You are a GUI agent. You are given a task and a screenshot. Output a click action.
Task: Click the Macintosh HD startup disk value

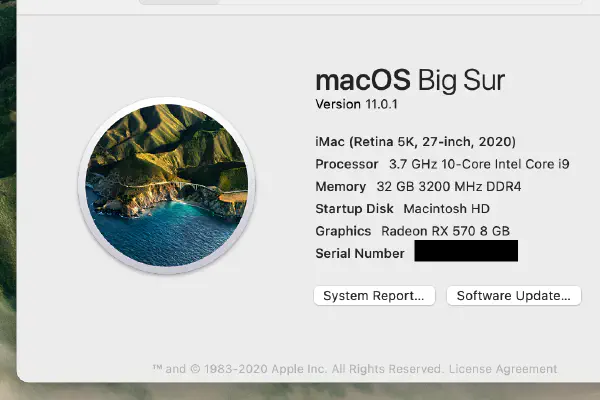tap(447, 209)
